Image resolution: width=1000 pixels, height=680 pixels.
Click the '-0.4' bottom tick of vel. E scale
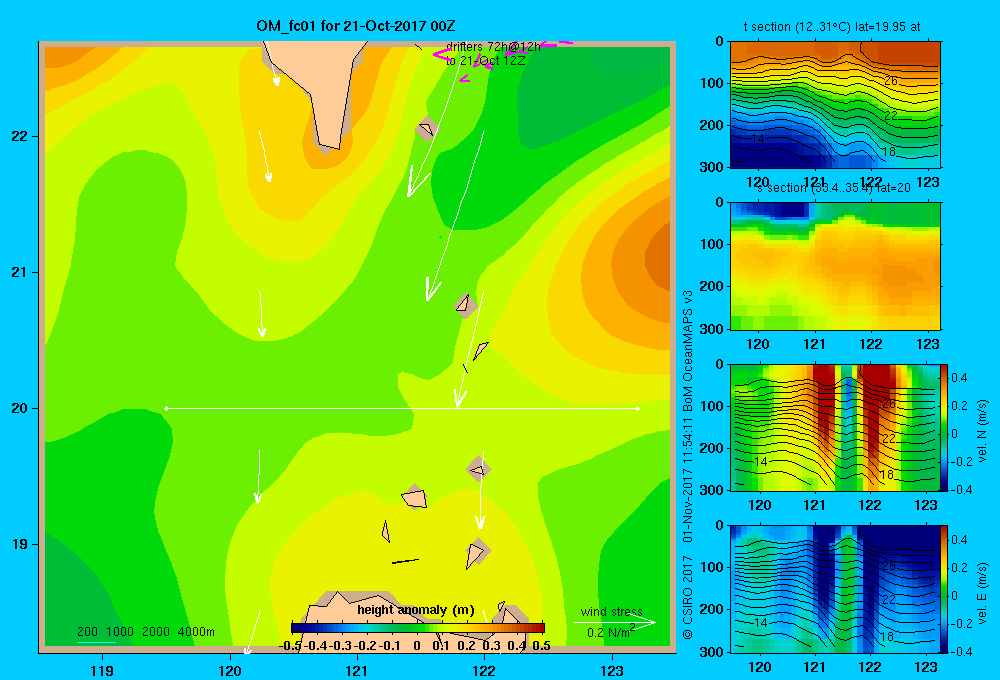(959, 651)
